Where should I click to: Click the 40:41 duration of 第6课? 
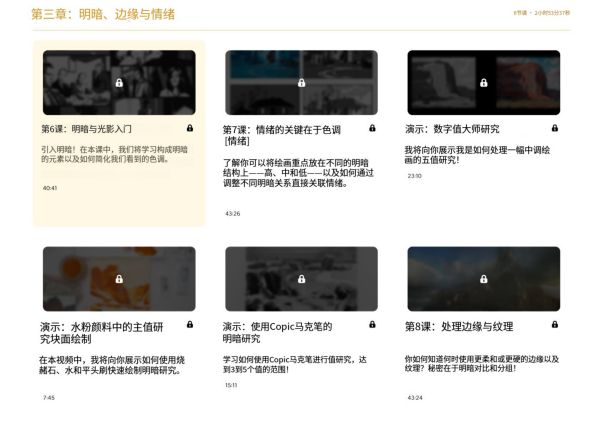click(50, 188)
